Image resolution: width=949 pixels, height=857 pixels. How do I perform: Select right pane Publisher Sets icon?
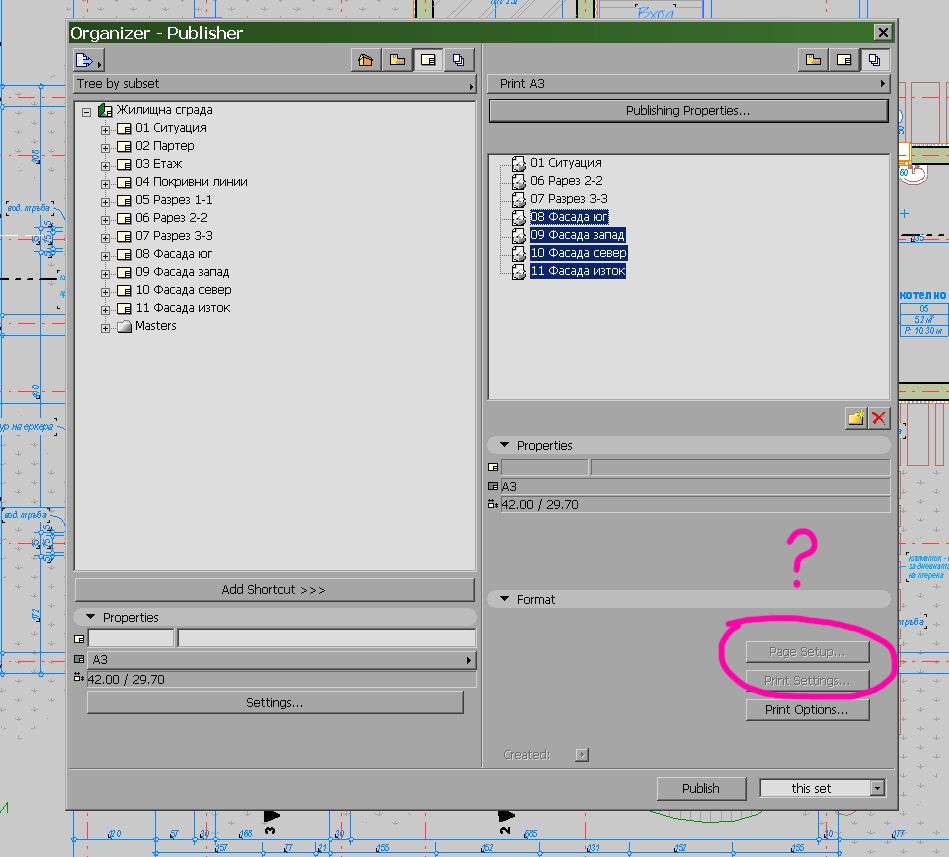coord(875,60)
